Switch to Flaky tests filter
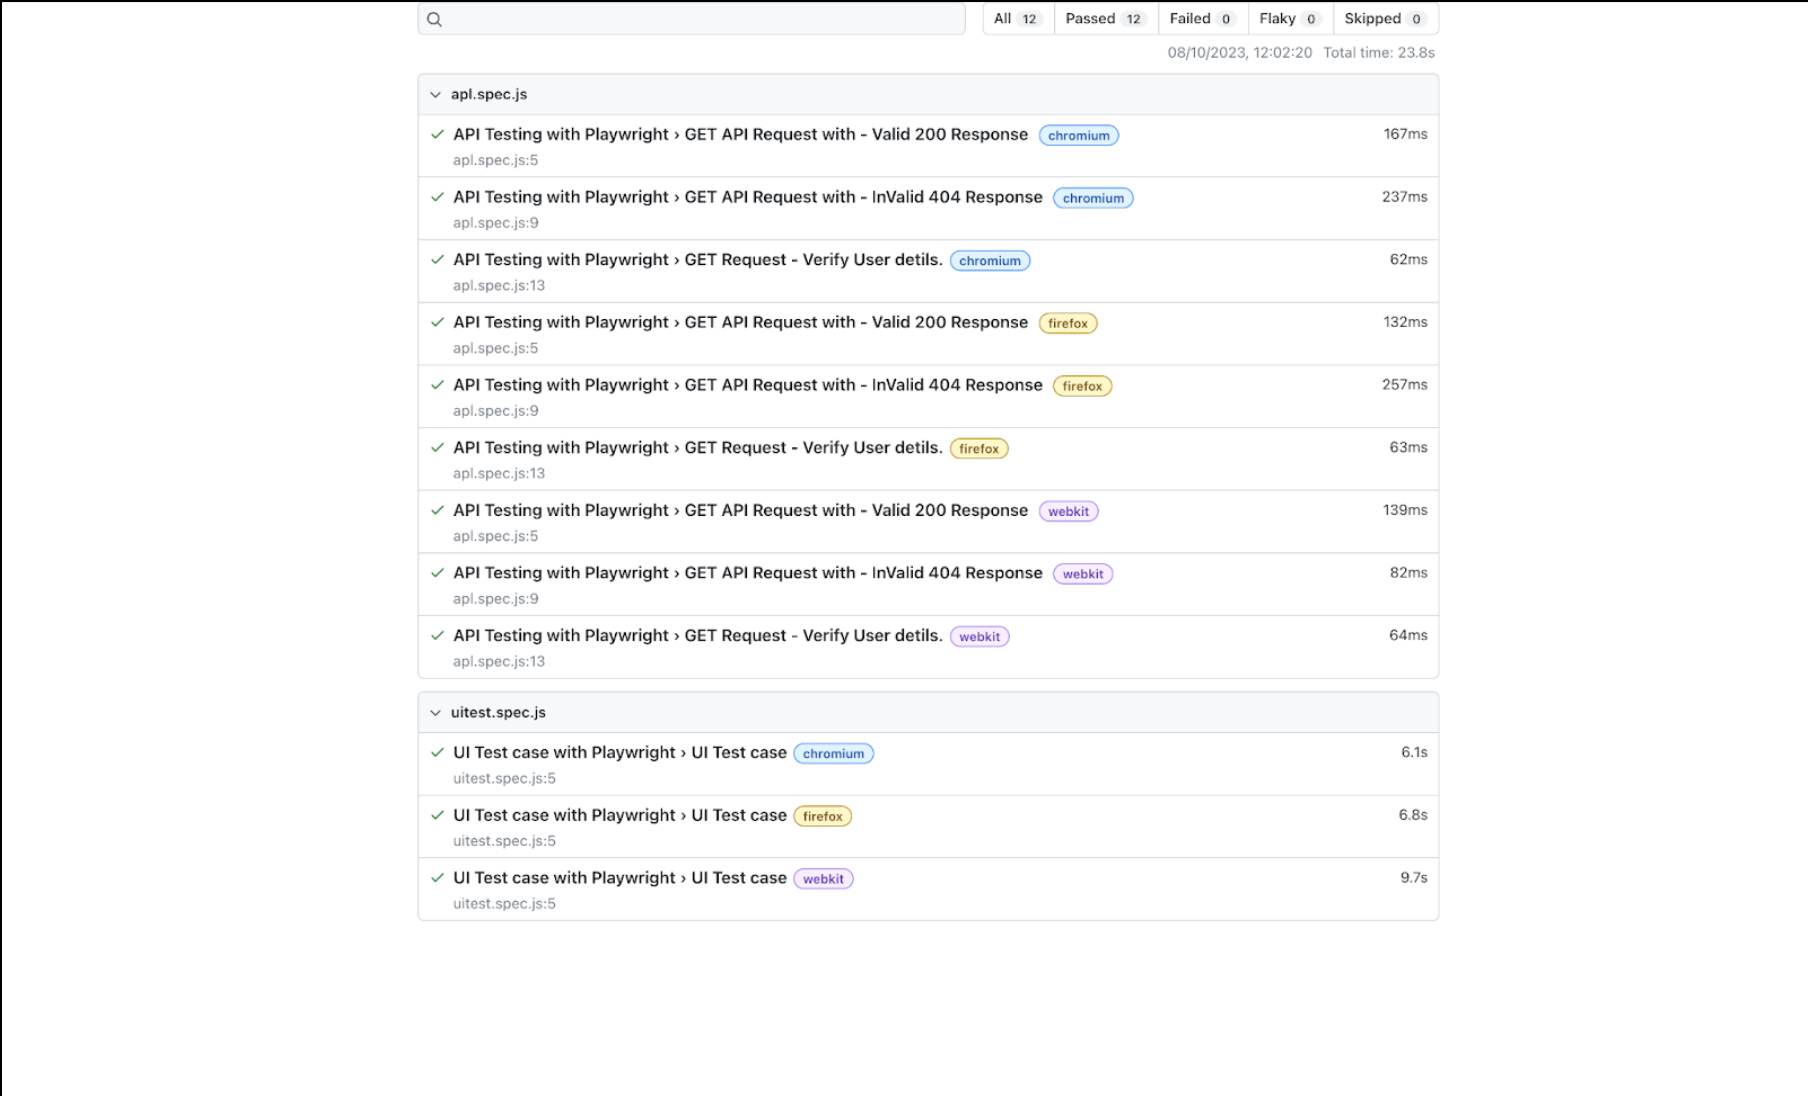 pyautogui.click(x=1289, y=19)
